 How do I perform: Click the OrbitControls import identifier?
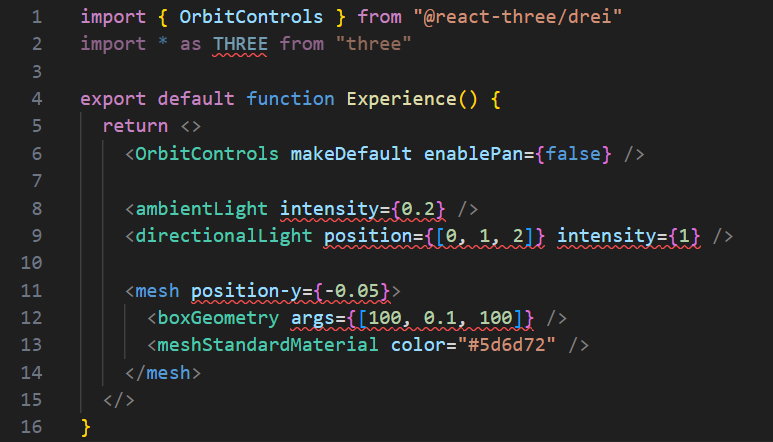coord(251,17)
